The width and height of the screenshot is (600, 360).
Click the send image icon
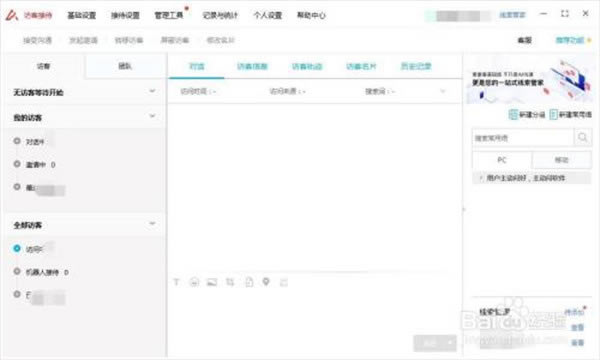pos(212,282)
